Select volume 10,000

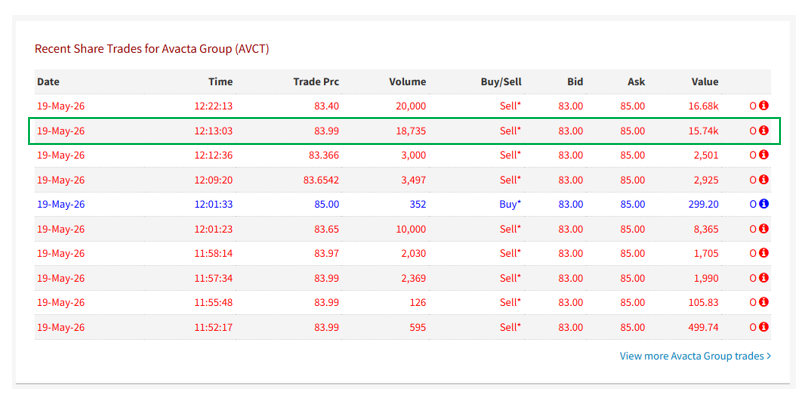(x=411, y=229)
